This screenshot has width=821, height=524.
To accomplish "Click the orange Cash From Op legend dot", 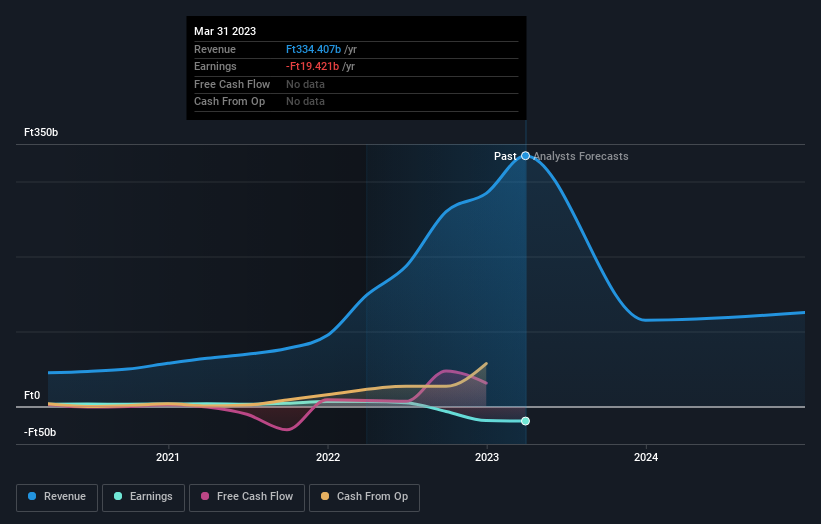I will (x=325, y=496).
